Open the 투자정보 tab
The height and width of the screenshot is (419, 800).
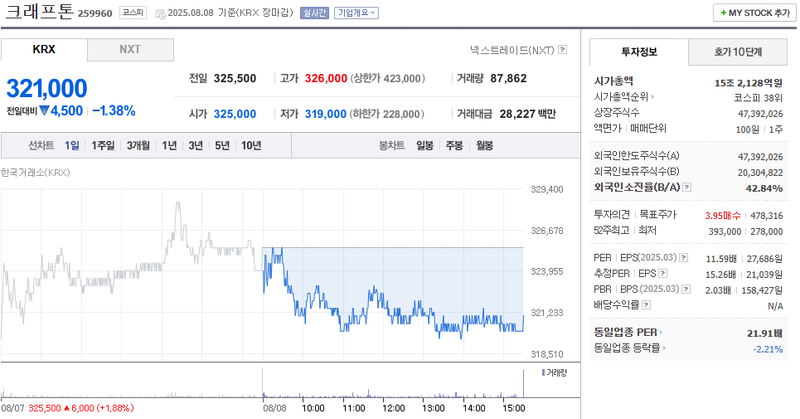pos(639,52)
